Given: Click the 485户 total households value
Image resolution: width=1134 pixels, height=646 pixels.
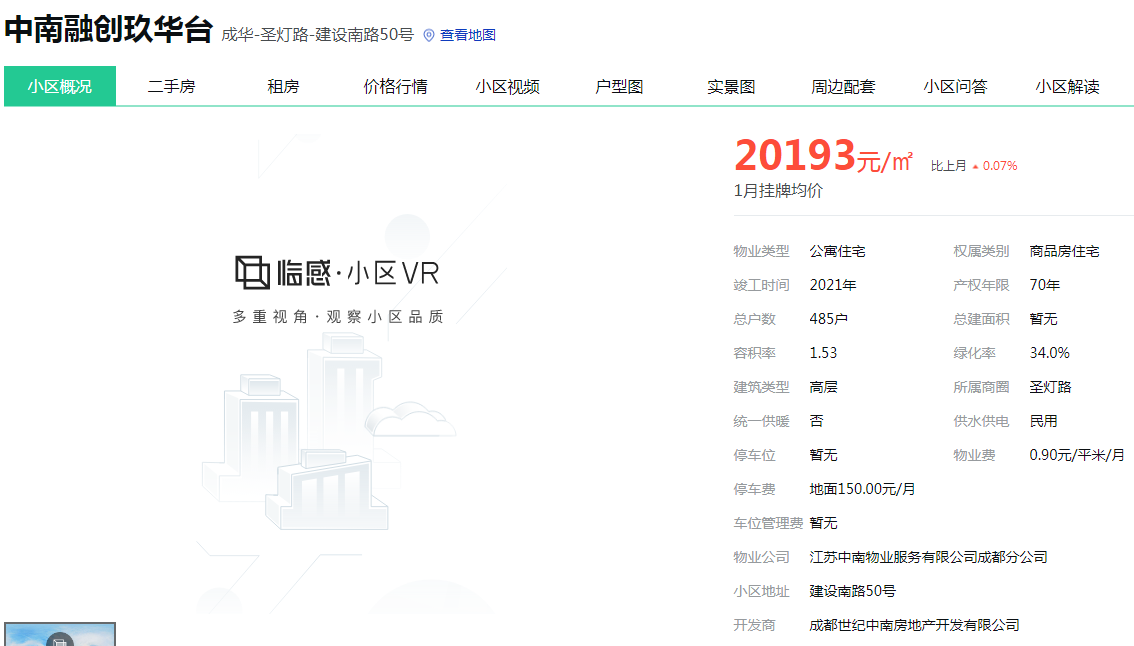Looking at the screenshot, I should pos(829,319).
